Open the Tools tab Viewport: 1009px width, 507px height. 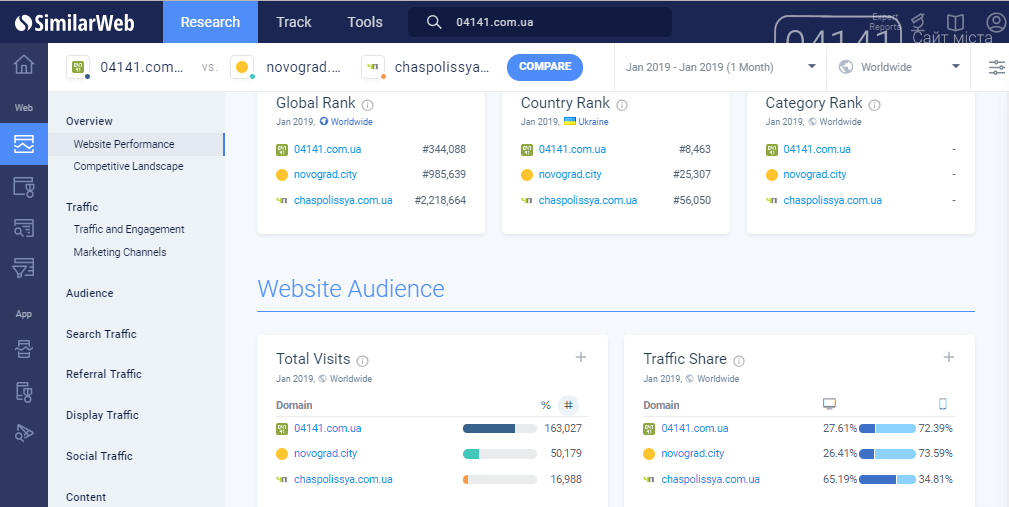pyautogui.click(x=365, y=22)
